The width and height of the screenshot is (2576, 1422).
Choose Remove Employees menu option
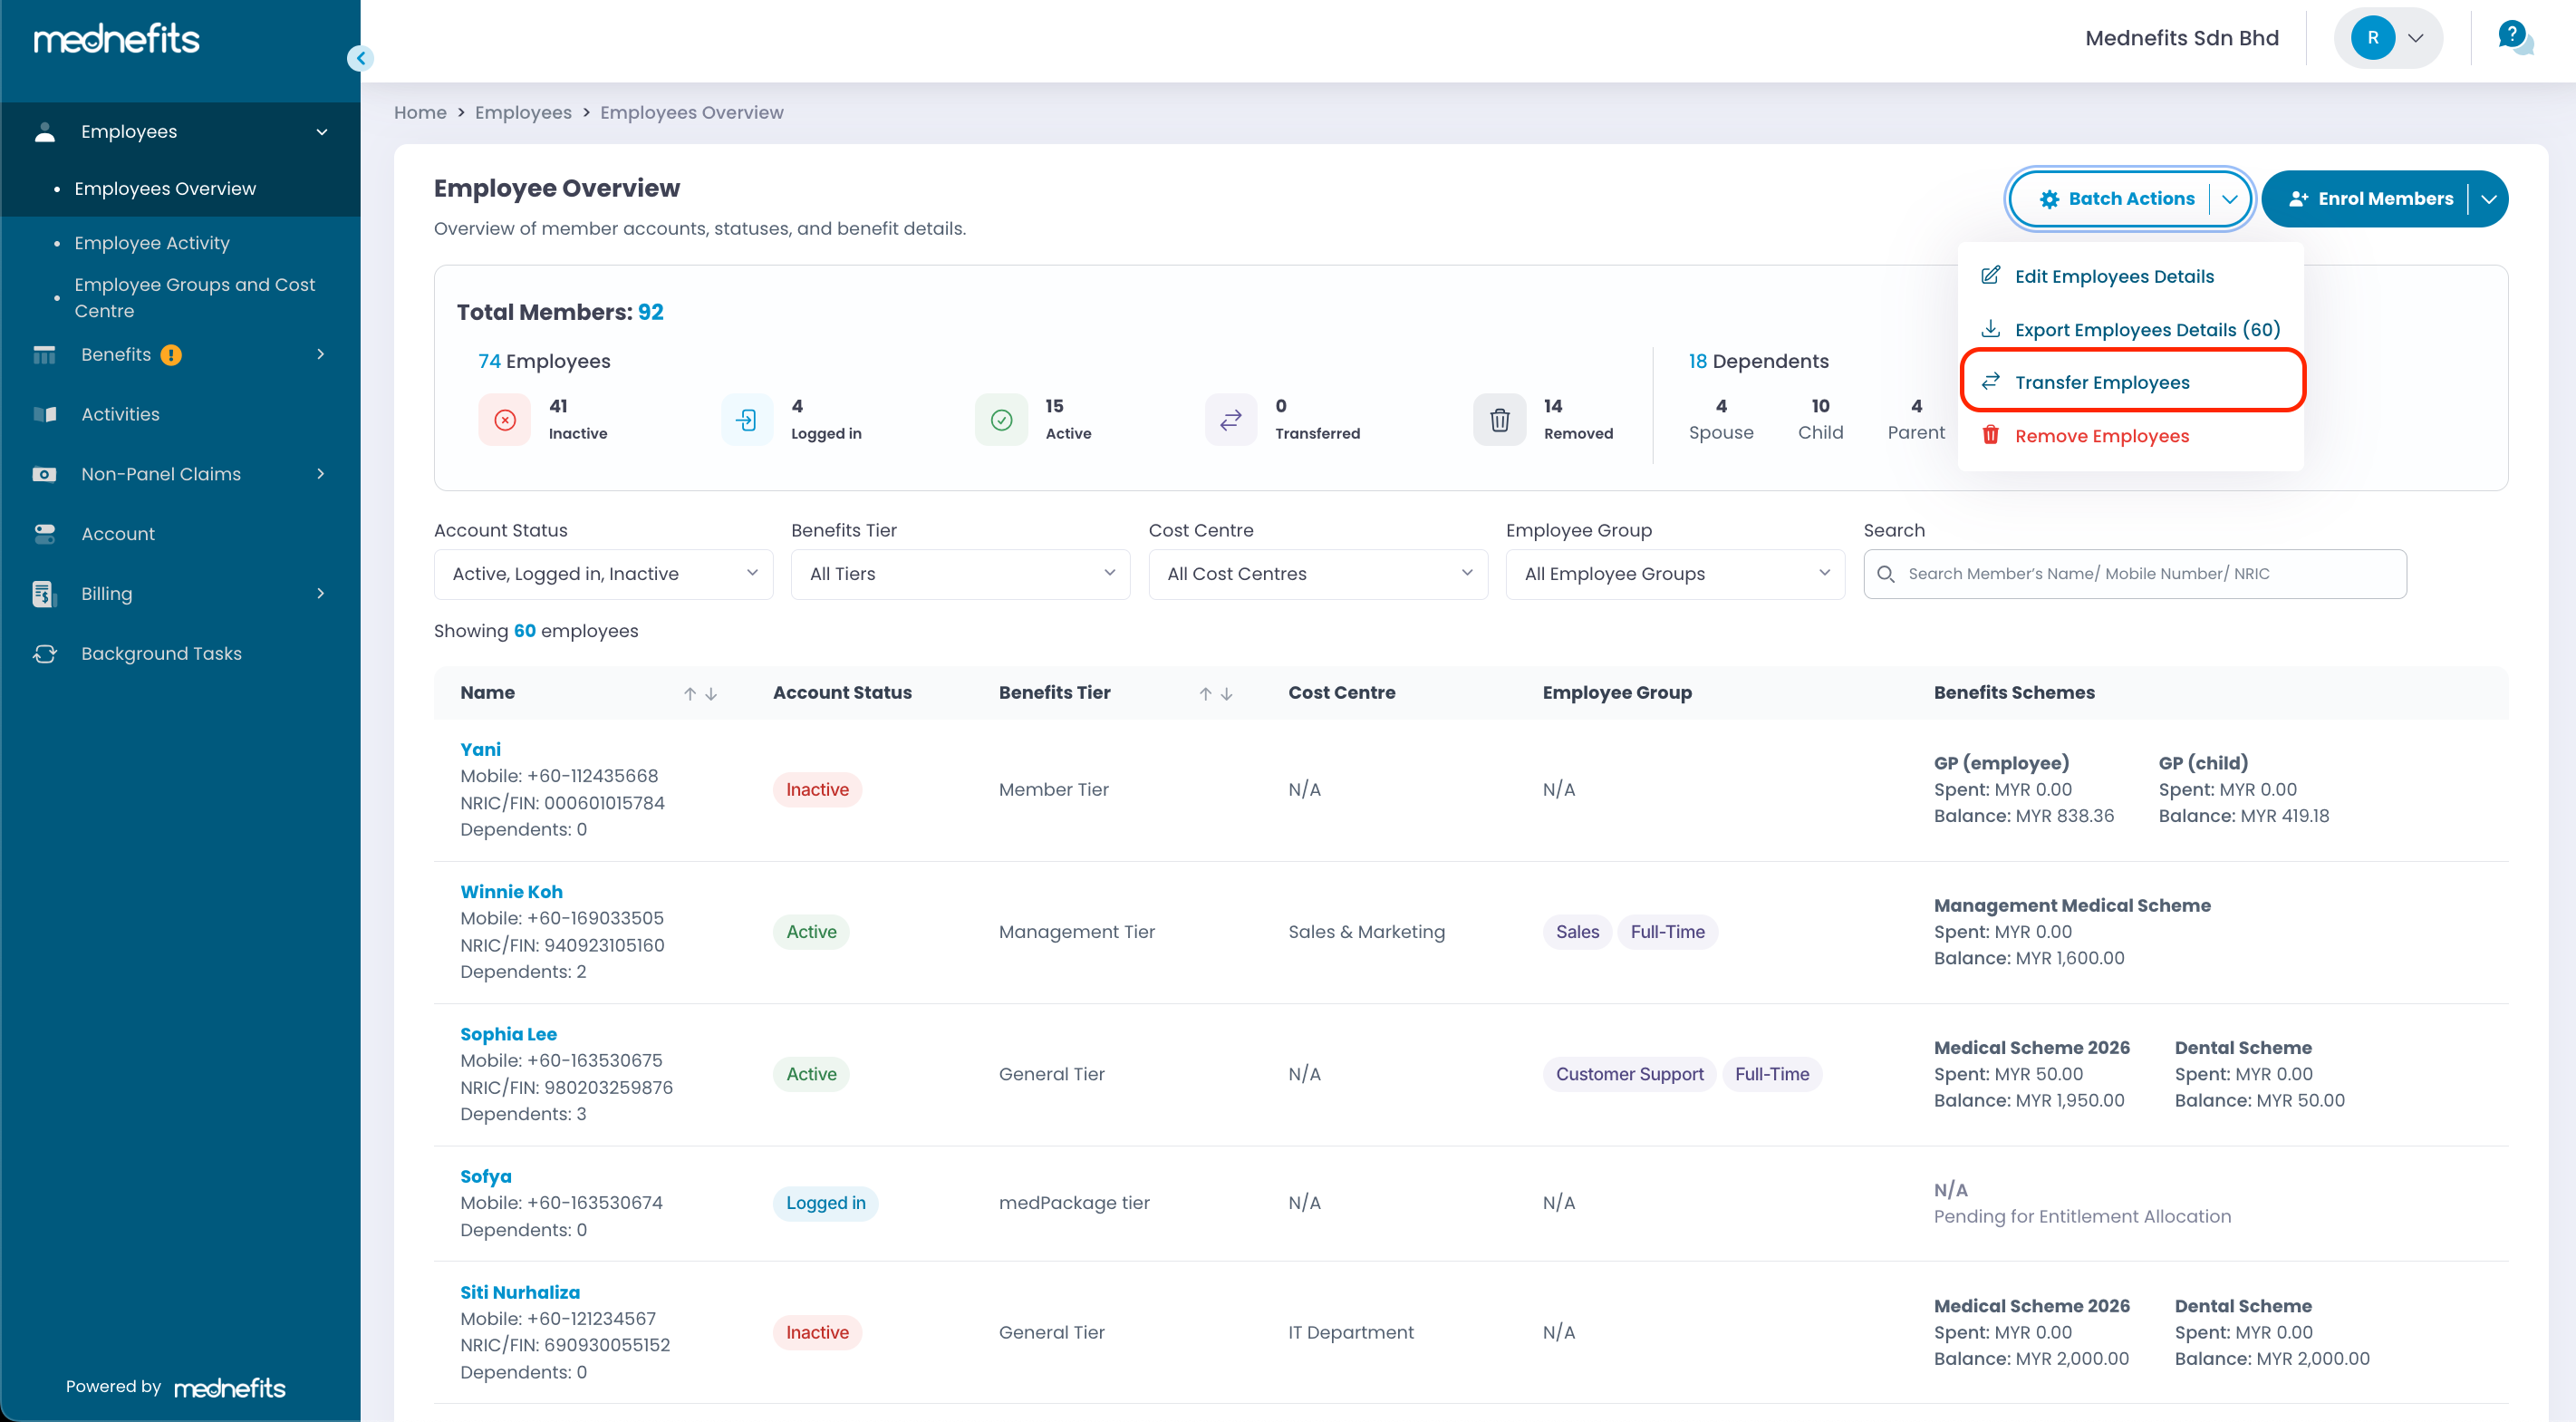(2102, 436)
